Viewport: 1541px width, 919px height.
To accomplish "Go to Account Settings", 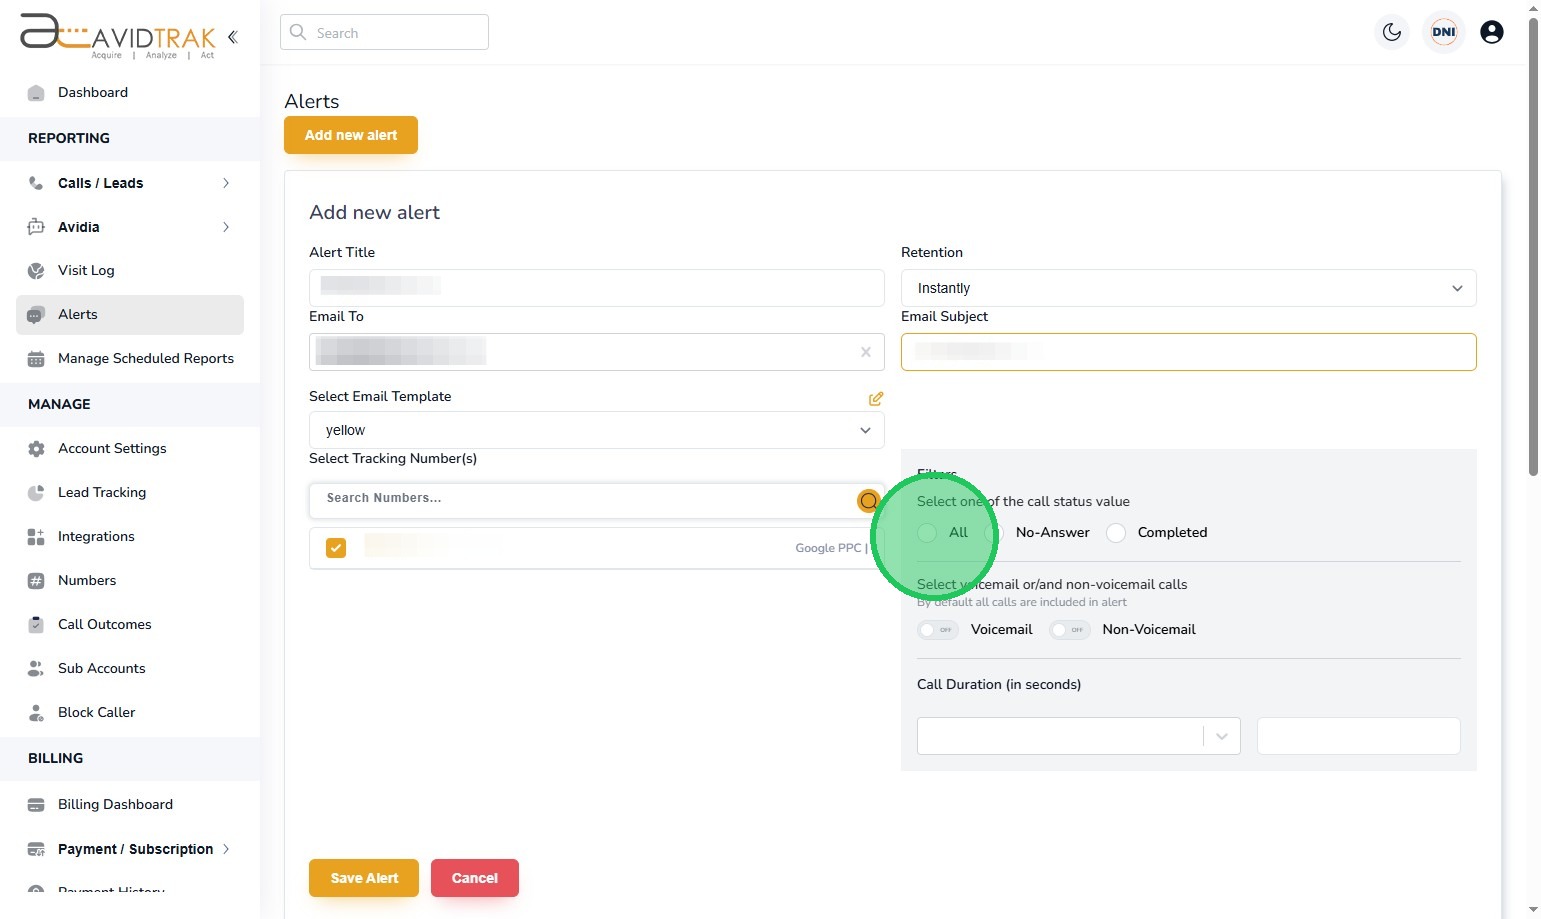I will pyautogui.click(x=112, y=448).
